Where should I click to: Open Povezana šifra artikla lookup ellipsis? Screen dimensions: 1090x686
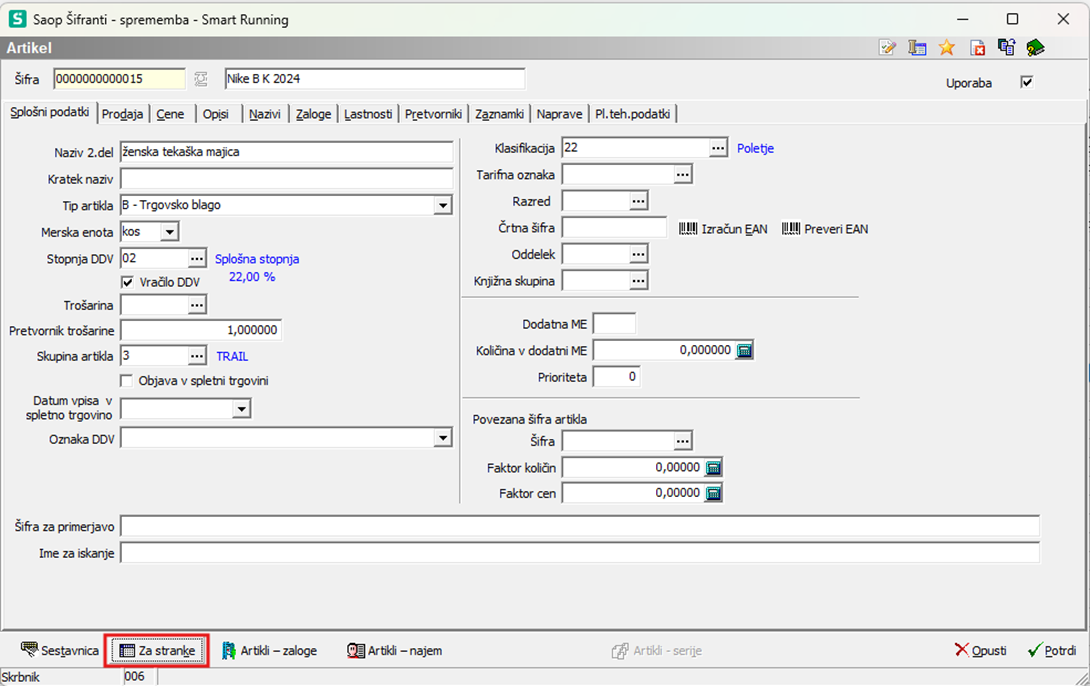tap(683, 441)
